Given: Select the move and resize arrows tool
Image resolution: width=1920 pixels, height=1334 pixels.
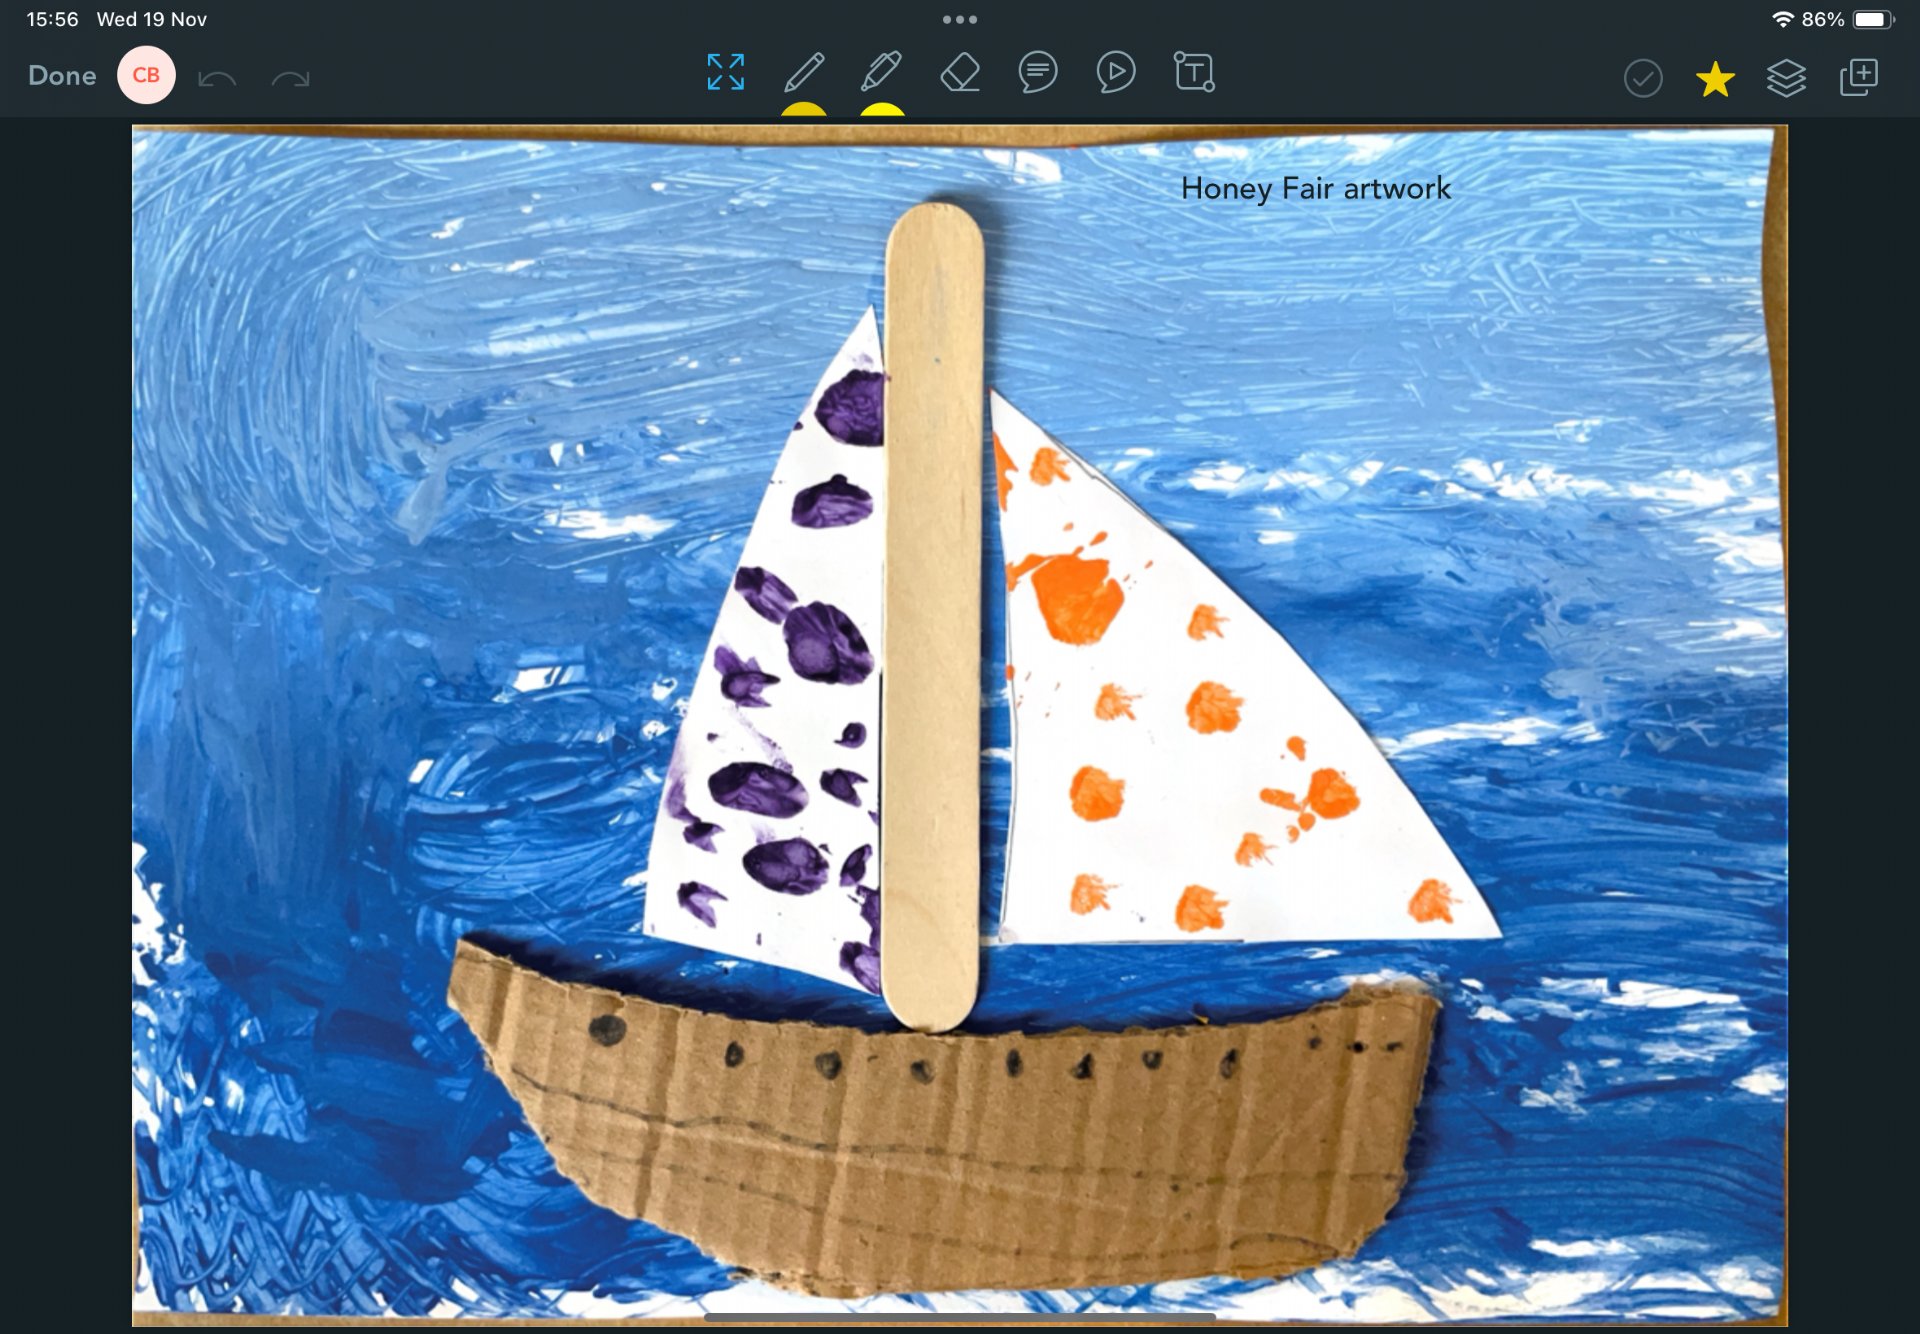Looking at the screenshot, I should [x=725, y=73].
